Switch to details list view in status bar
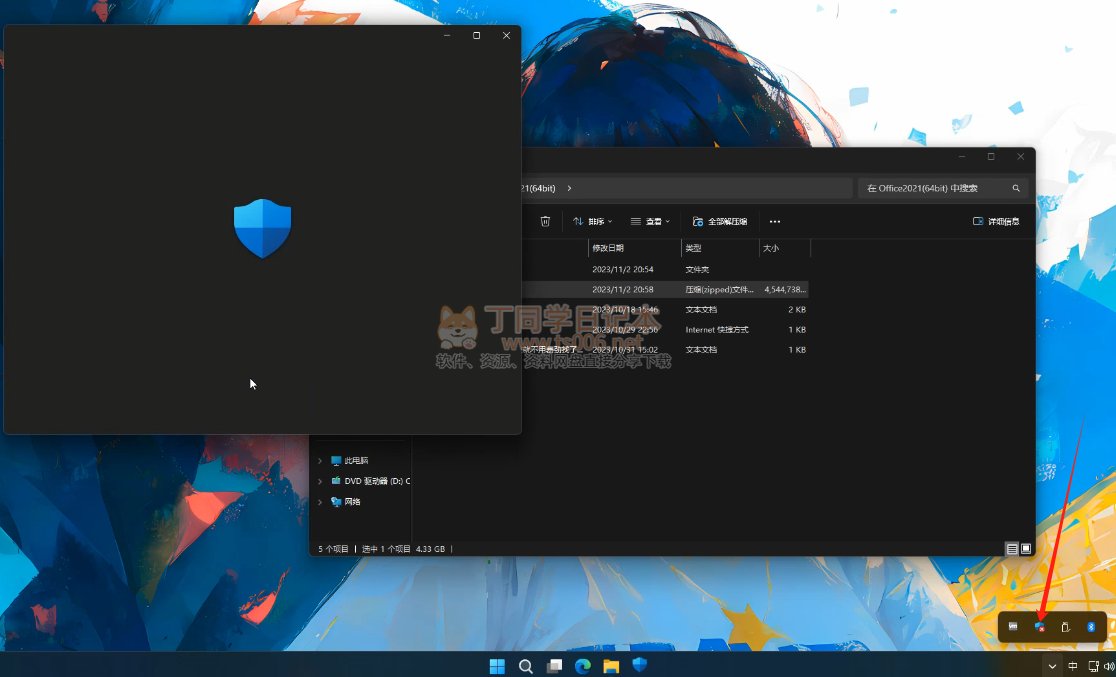 1012,549
